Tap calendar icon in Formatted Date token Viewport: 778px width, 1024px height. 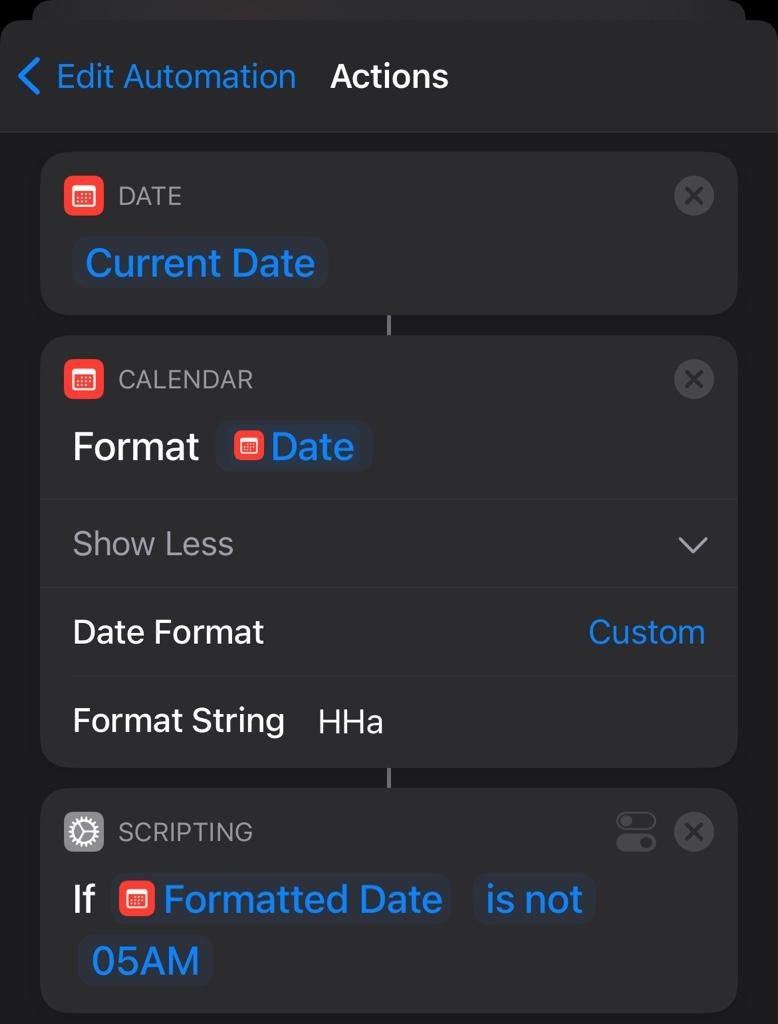[x=137, y=900]
